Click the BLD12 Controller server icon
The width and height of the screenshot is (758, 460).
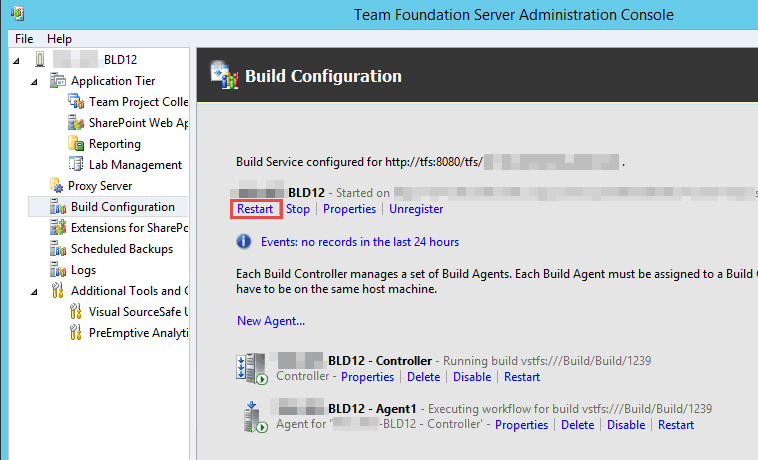click(x=251, y=369)
